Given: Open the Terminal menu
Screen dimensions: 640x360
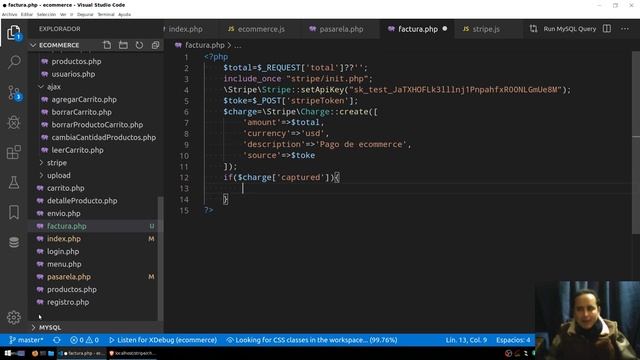Looking at the screenshot, I should coord(106,14).
